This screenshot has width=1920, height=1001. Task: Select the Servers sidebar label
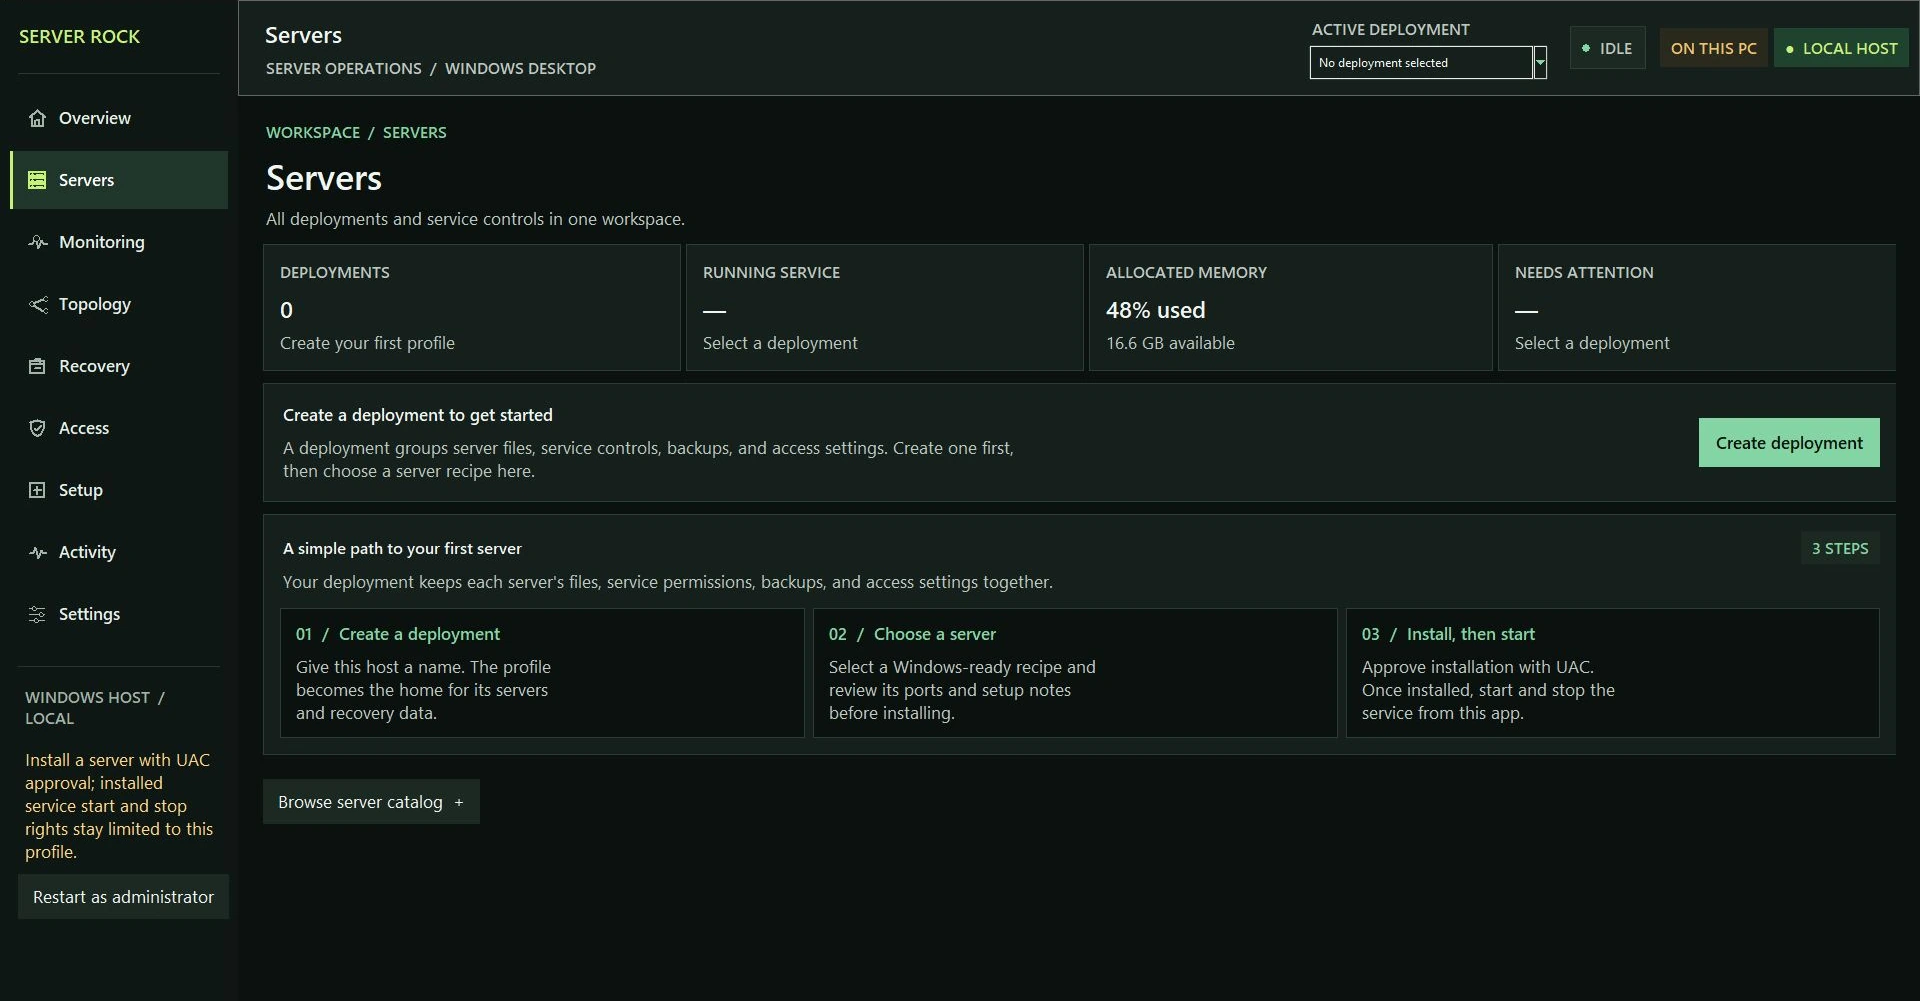[x=86, y=180]
